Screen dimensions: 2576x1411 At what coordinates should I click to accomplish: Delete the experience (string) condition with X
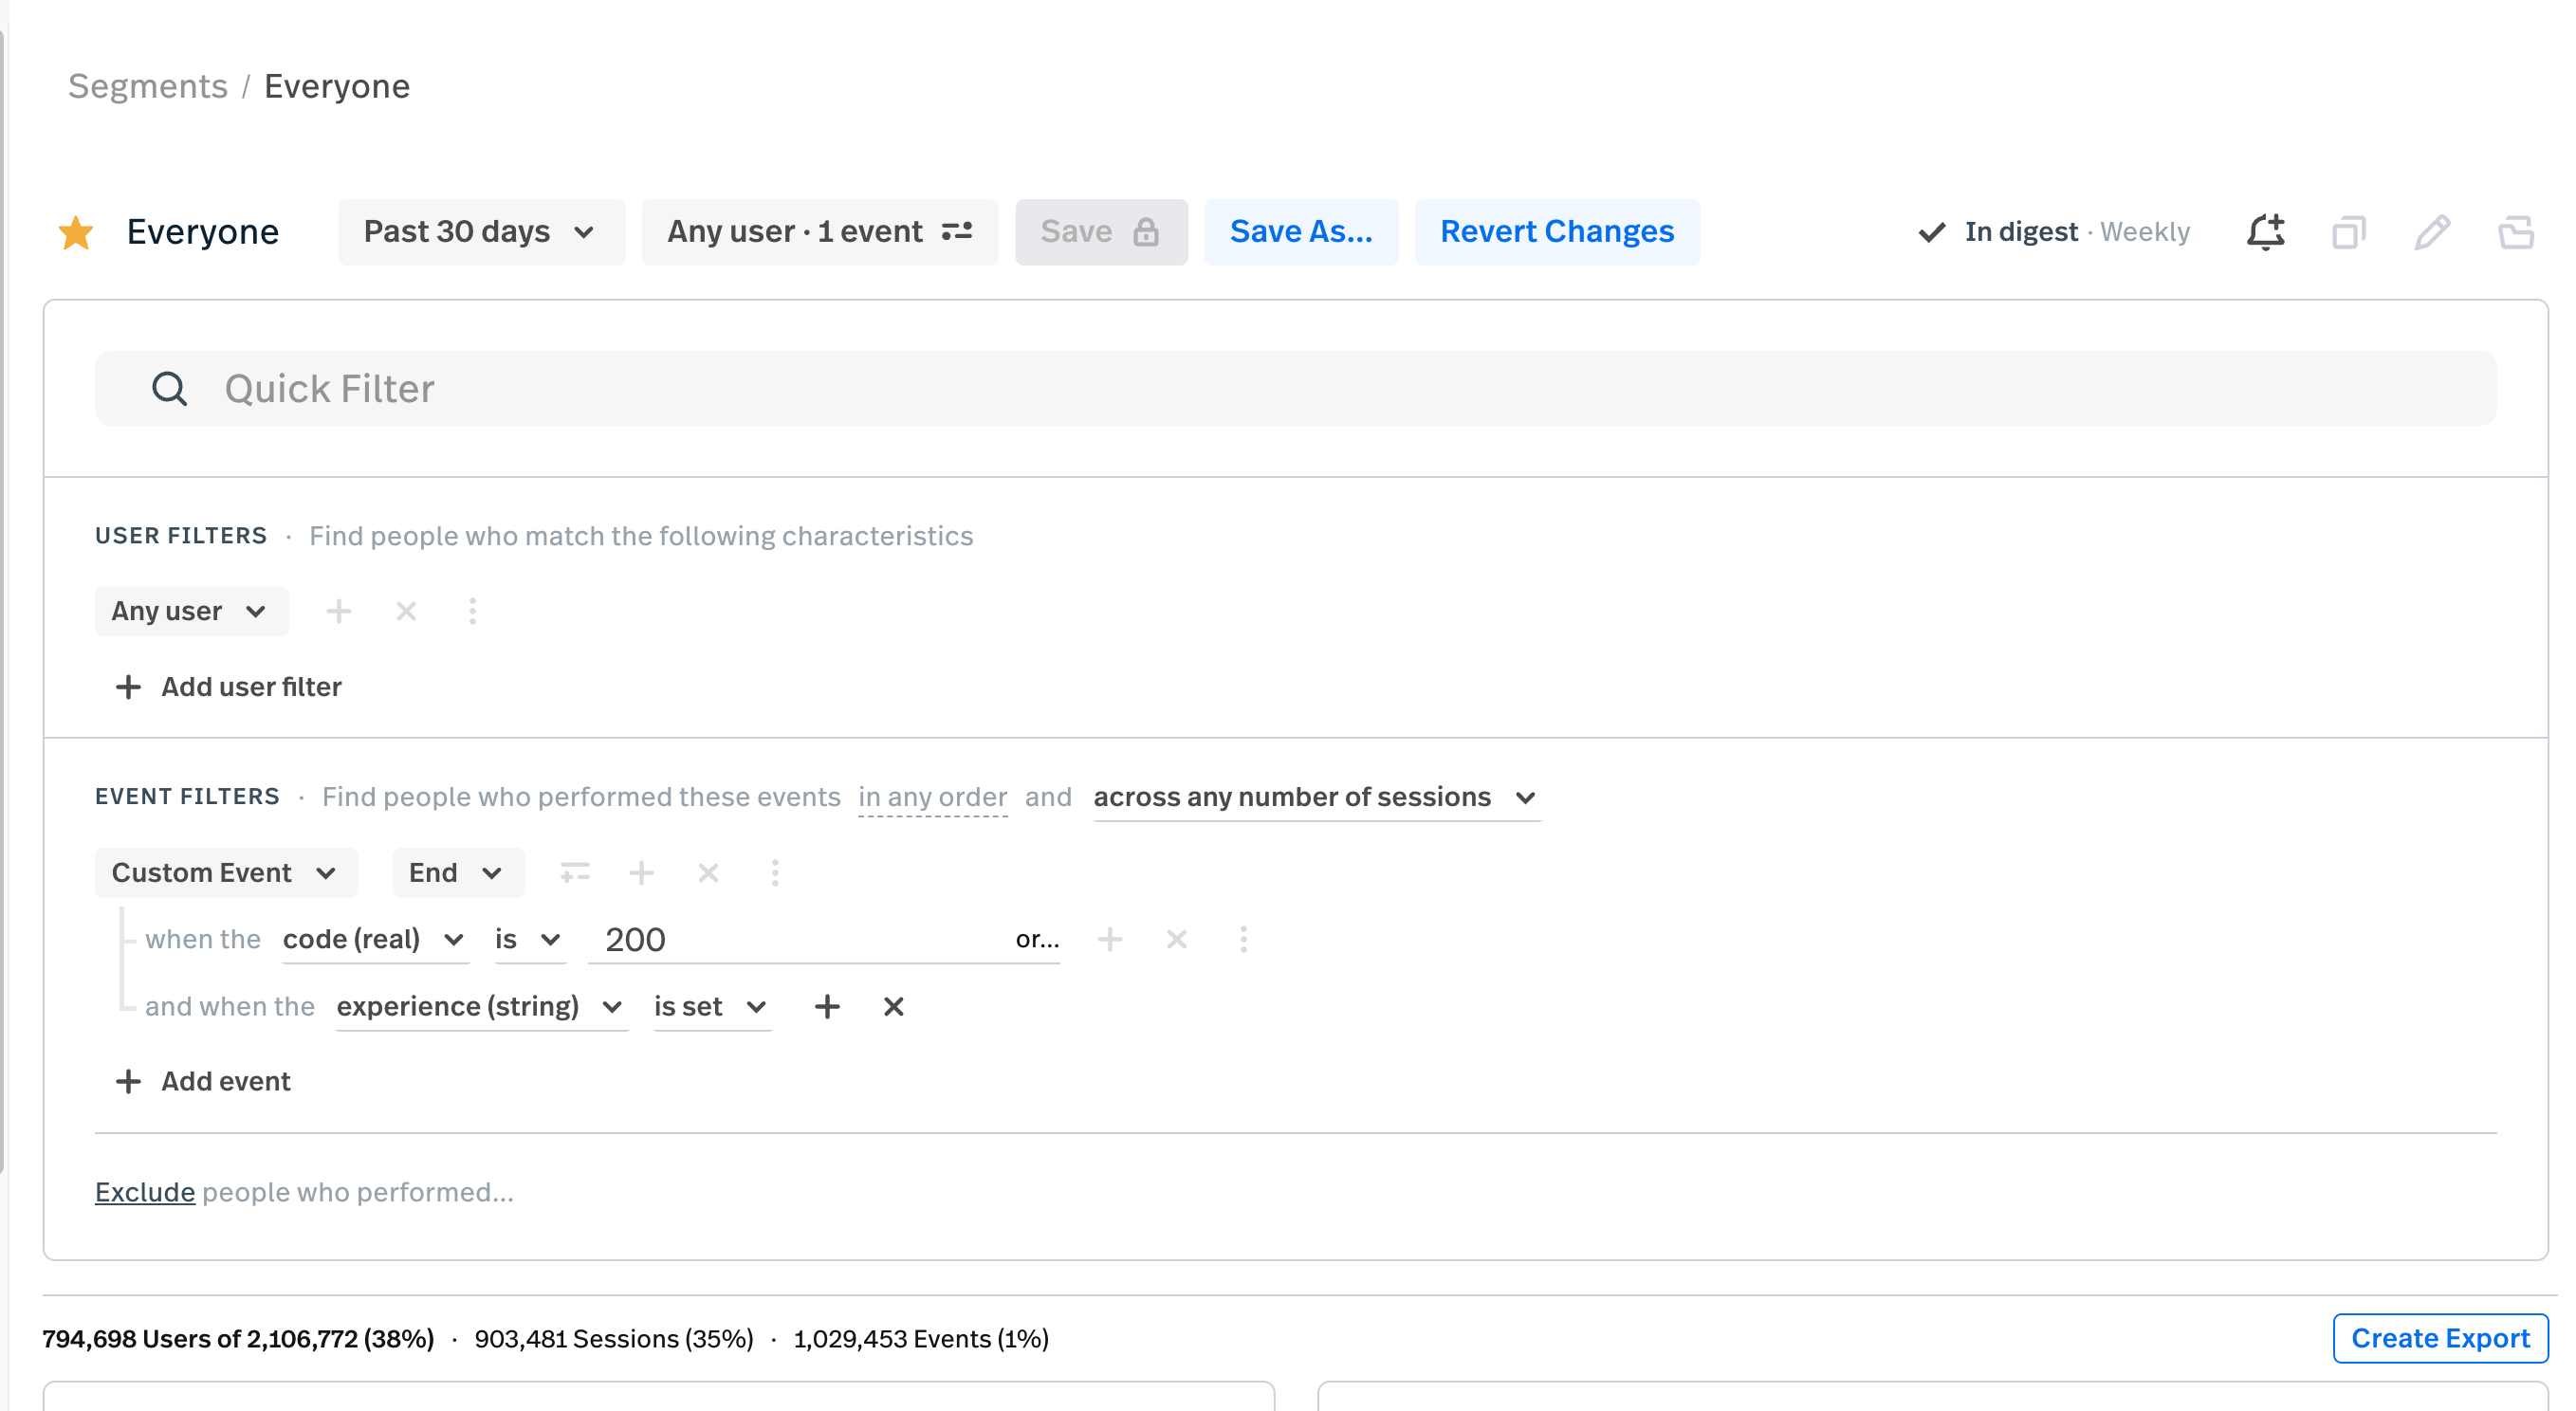point(893,1007)
